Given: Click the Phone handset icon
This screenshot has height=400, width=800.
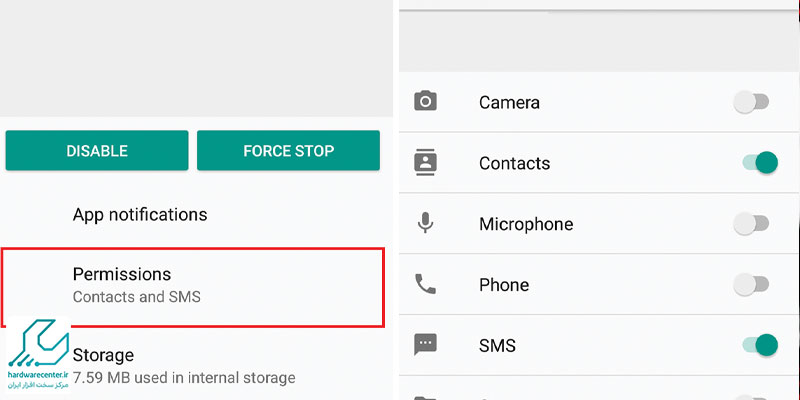Looking at the screenshot, I should pyautogui.click(x=425, y=284).
